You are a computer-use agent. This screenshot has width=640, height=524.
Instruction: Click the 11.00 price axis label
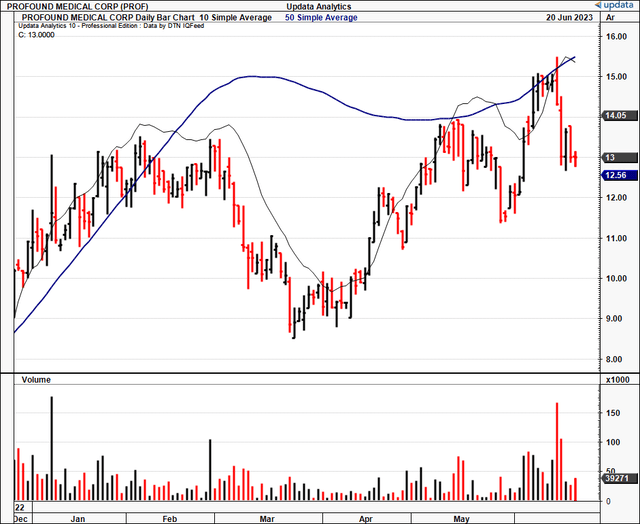616,238
